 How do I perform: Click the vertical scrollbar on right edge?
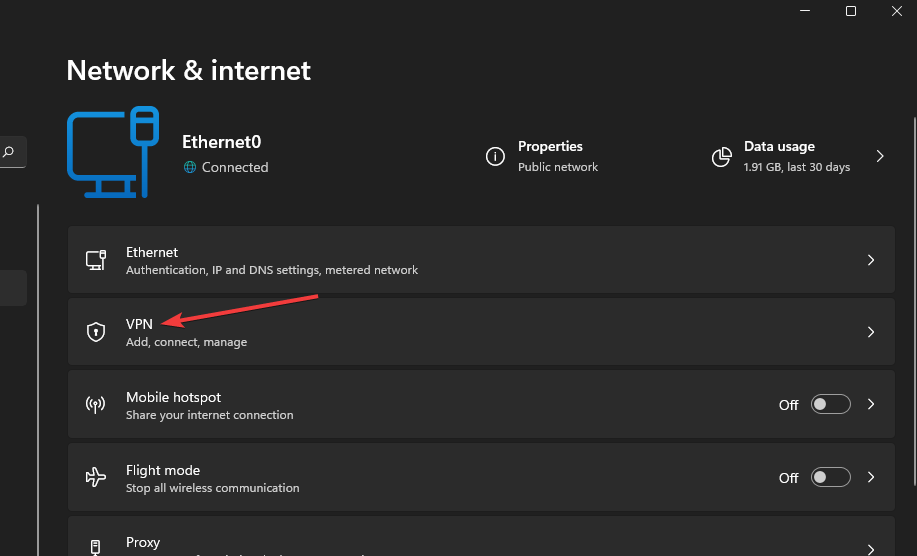click(x=914, y=301)
